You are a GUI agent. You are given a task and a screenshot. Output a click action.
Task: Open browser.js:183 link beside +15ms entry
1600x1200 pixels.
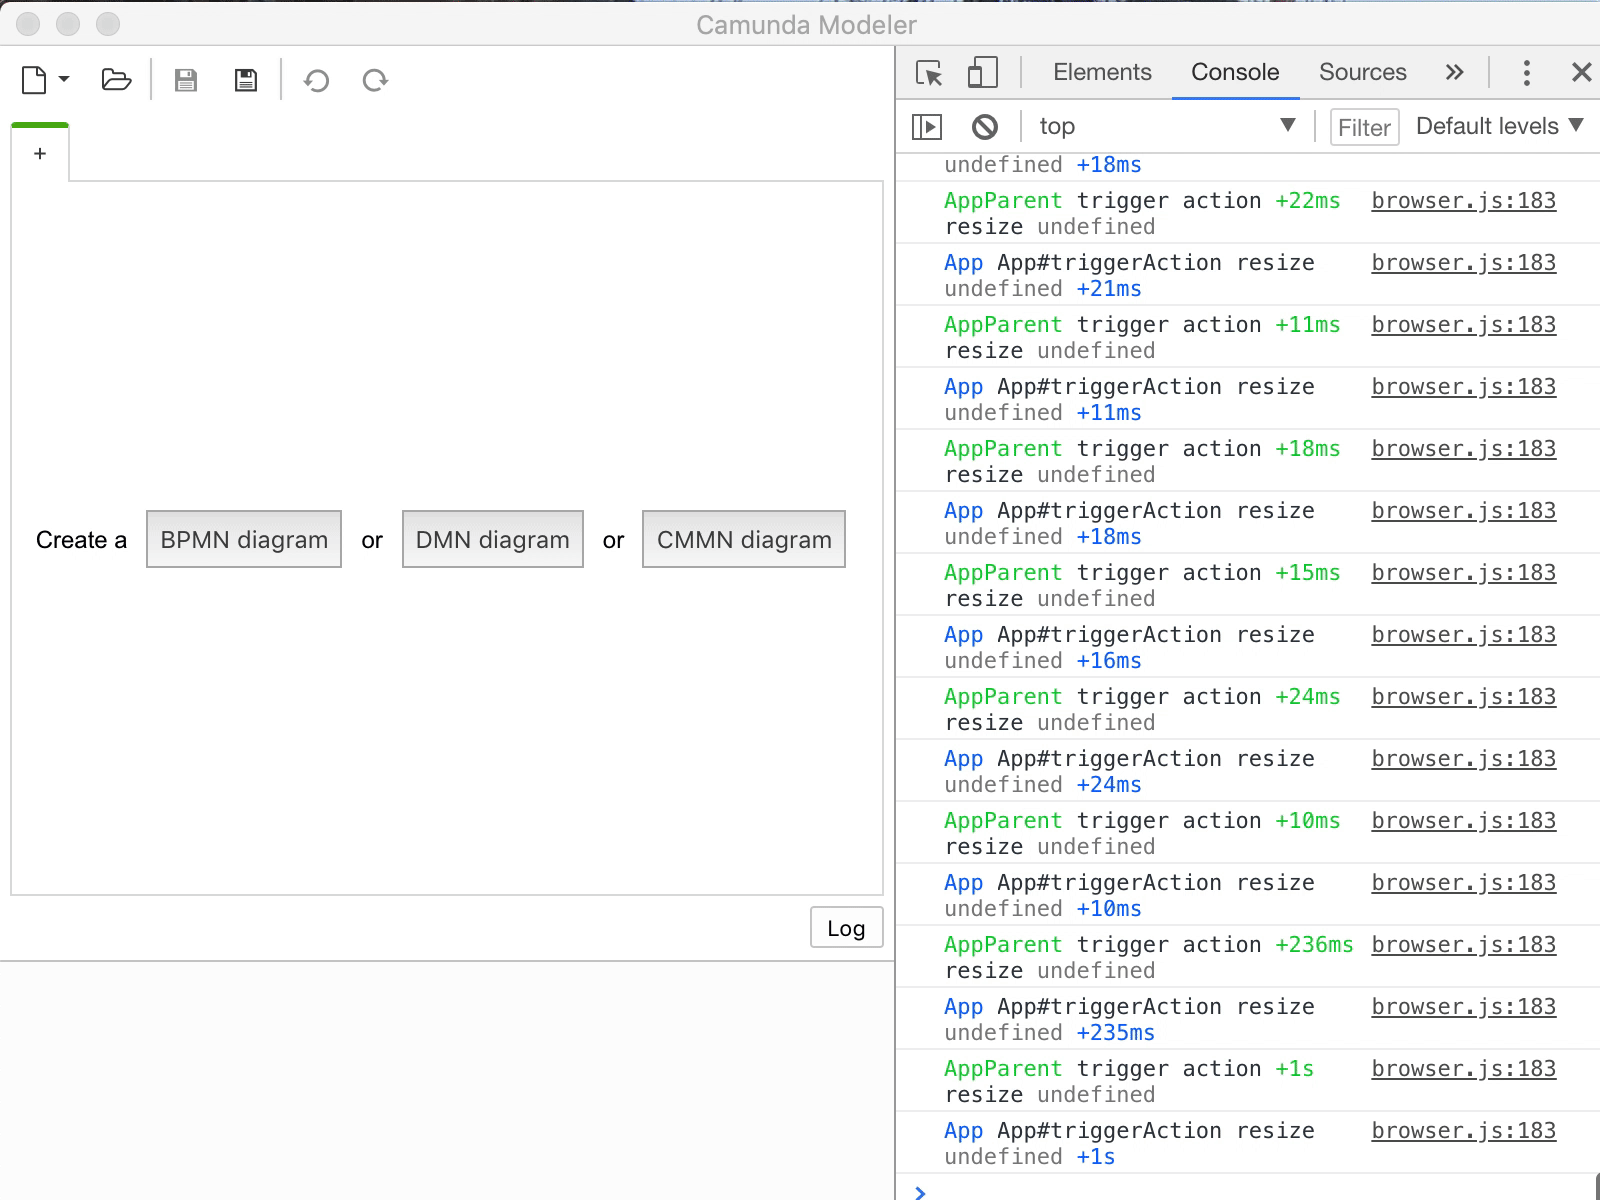point(1464,572)
